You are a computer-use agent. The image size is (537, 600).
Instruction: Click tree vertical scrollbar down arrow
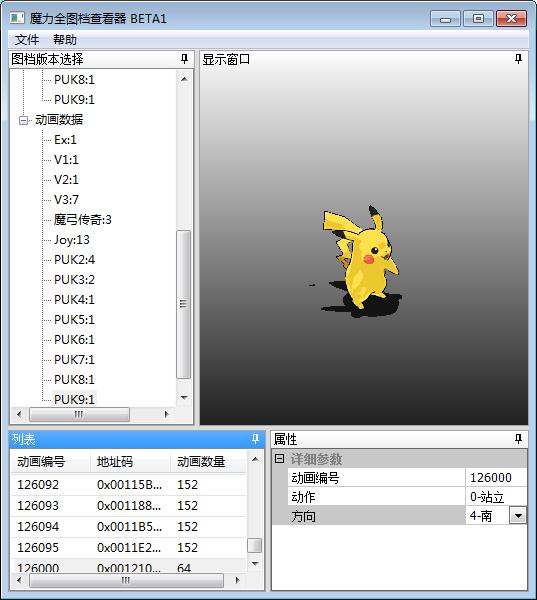coord(184,398)
